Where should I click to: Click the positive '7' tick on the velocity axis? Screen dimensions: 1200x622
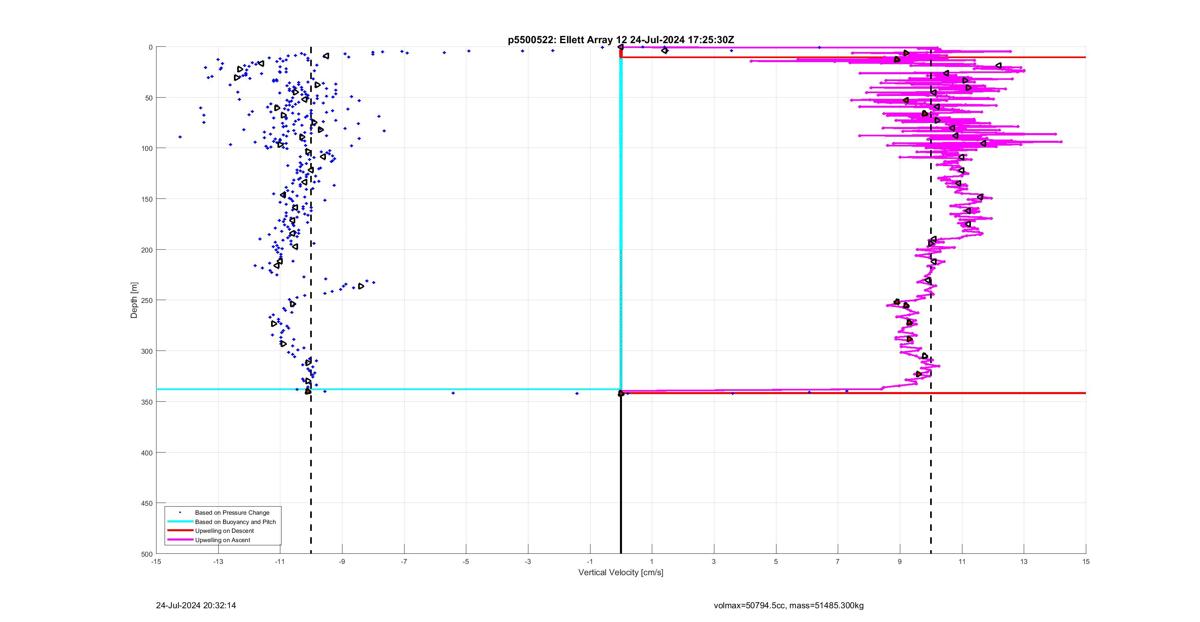tap(838, 562)
